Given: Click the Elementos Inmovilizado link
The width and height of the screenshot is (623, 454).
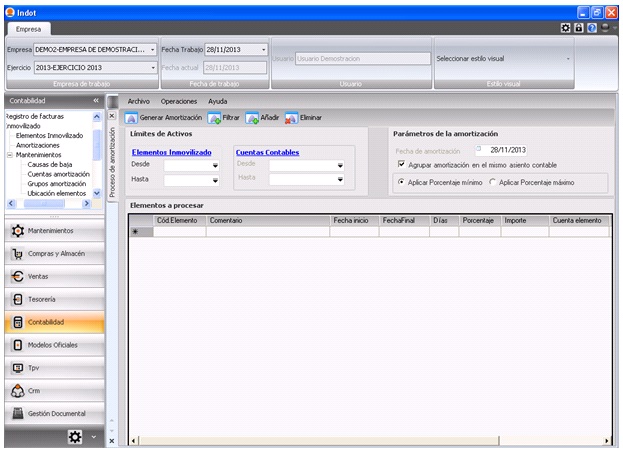Looking at the screenshot, I should tap(171, 152).
